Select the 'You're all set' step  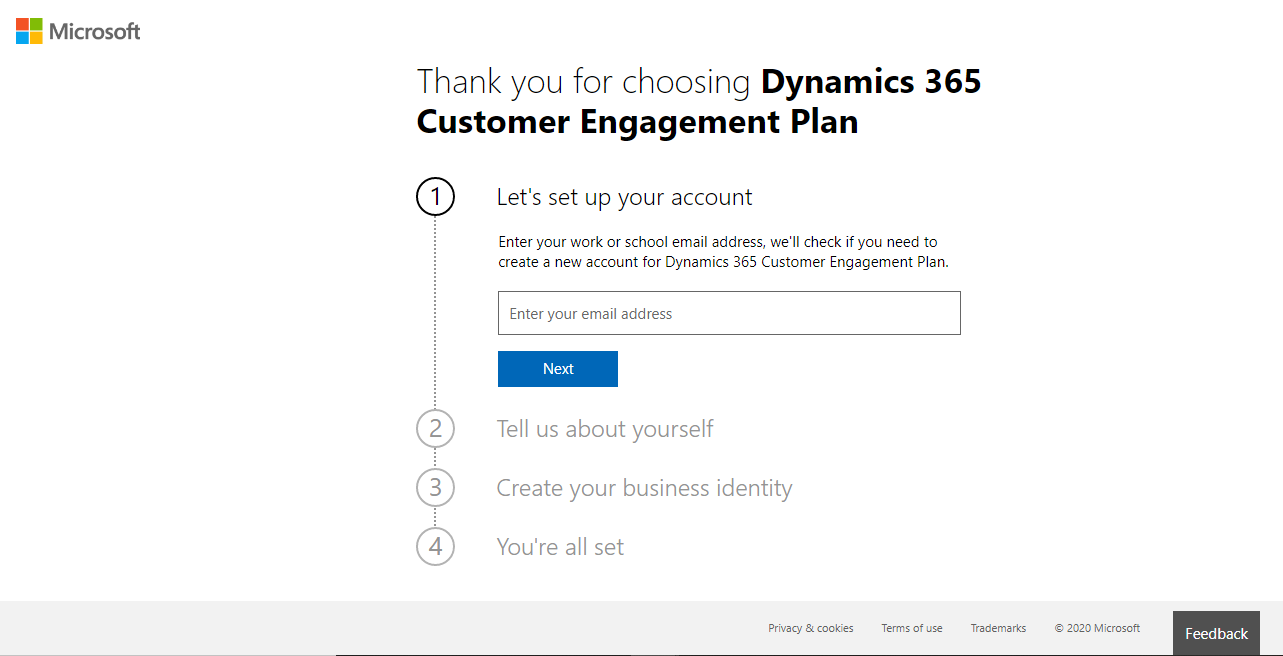point(560,547)
